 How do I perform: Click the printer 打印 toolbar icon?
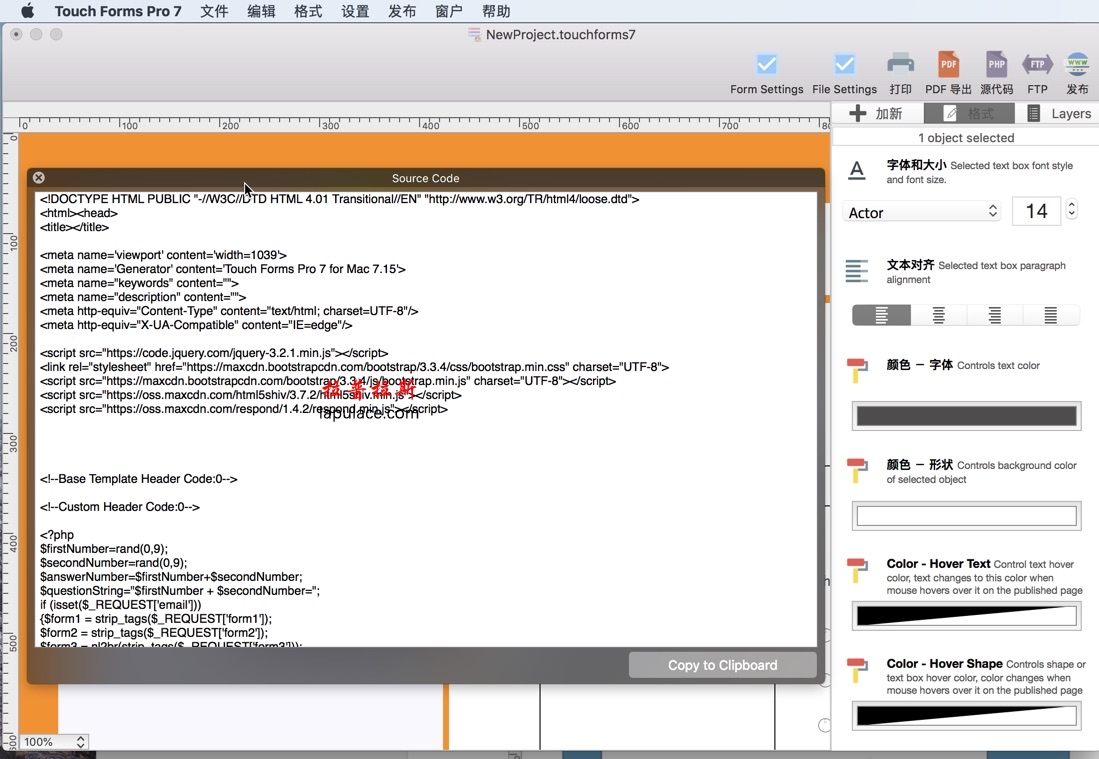(901, 74)
